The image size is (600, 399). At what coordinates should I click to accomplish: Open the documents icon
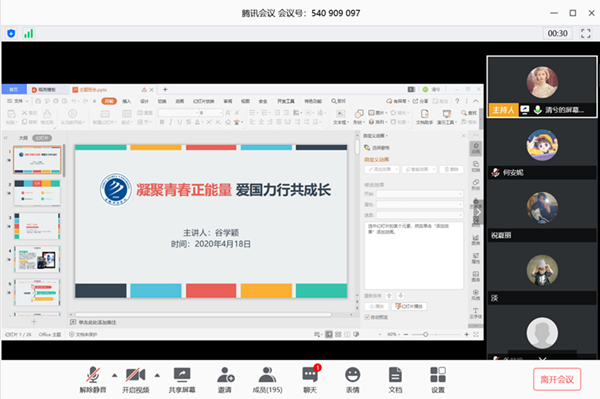395,379
